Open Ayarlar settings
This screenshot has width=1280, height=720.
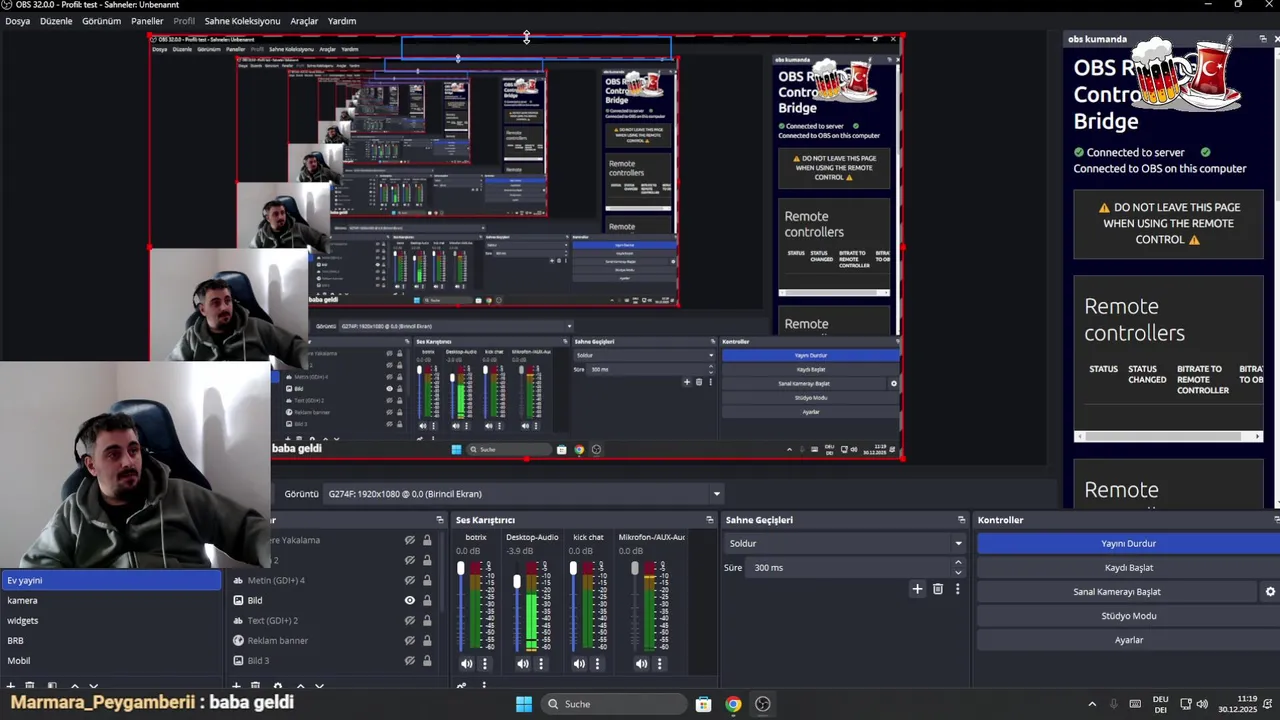(1128, 640)
